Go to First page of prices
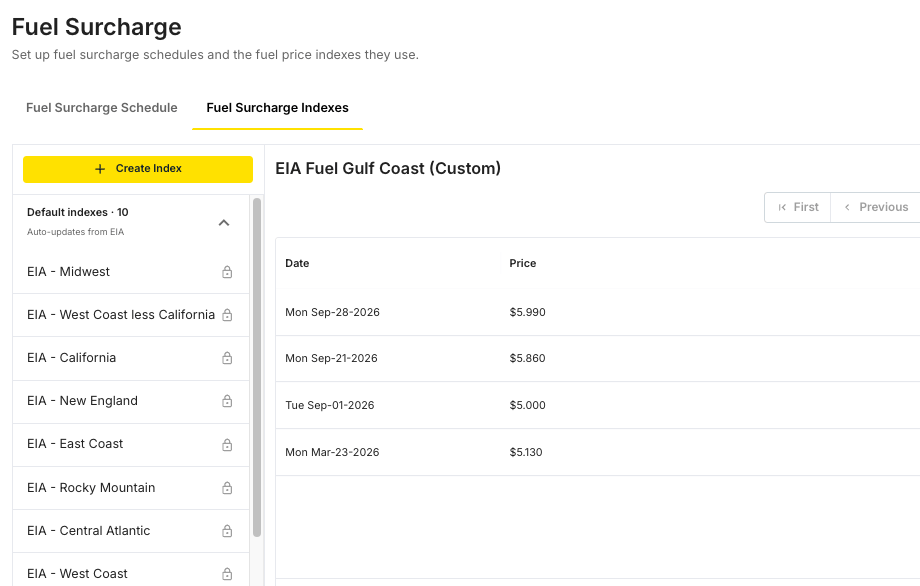The height and width of the screenshot is (586, 920). [797, 207]
